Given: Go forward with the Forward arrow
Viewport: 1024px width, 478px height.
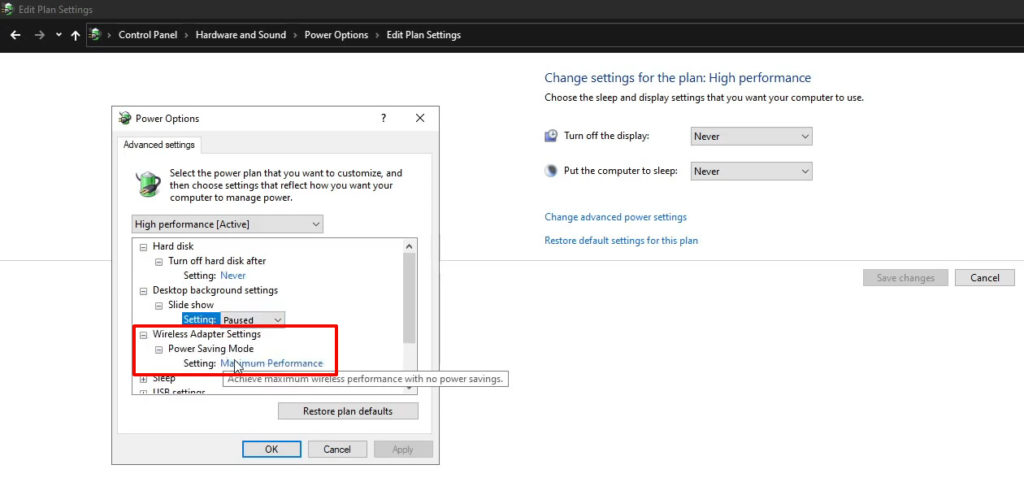Looking at the screenshot, I should click(39, 35).
